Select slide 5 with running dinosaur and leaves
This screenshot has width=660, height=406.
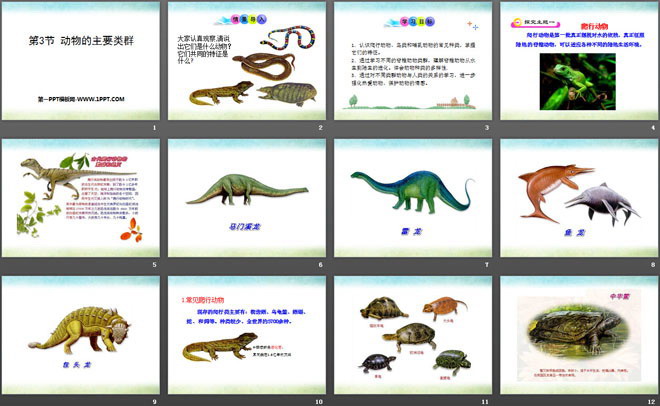click(80, 198)
